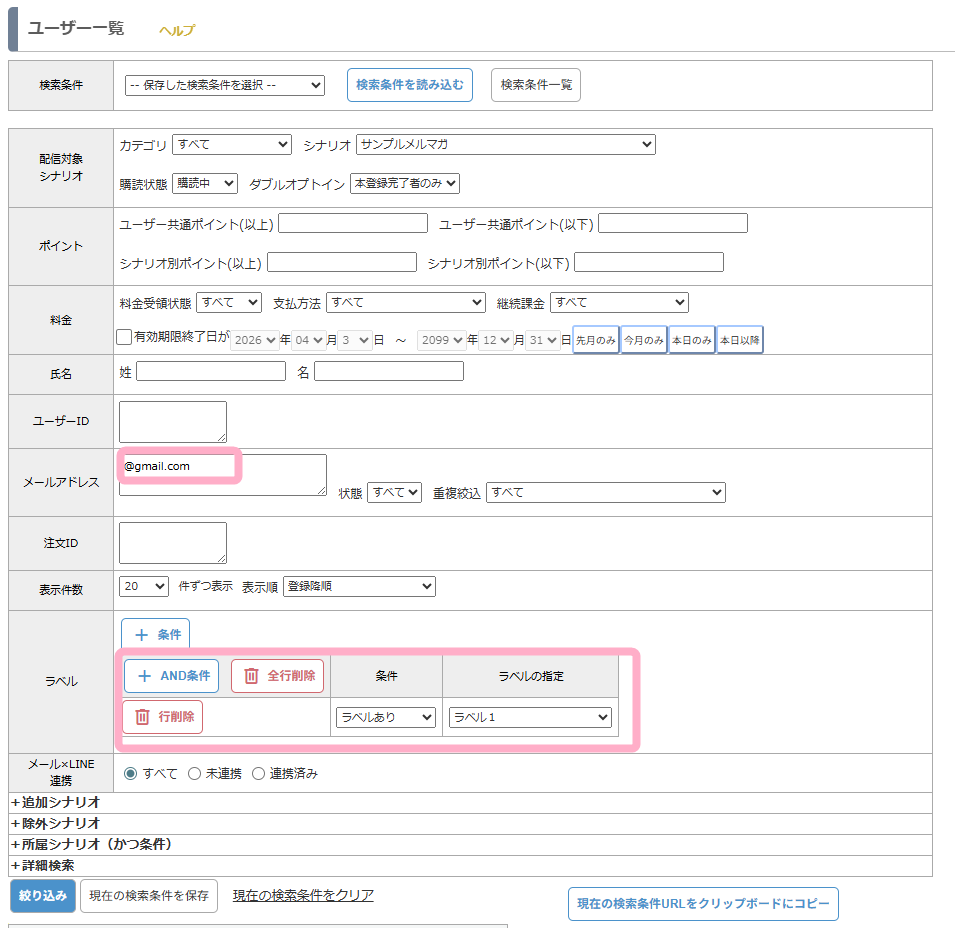
Task: Click the 検索条件を読み込む button
Action: 410,85
